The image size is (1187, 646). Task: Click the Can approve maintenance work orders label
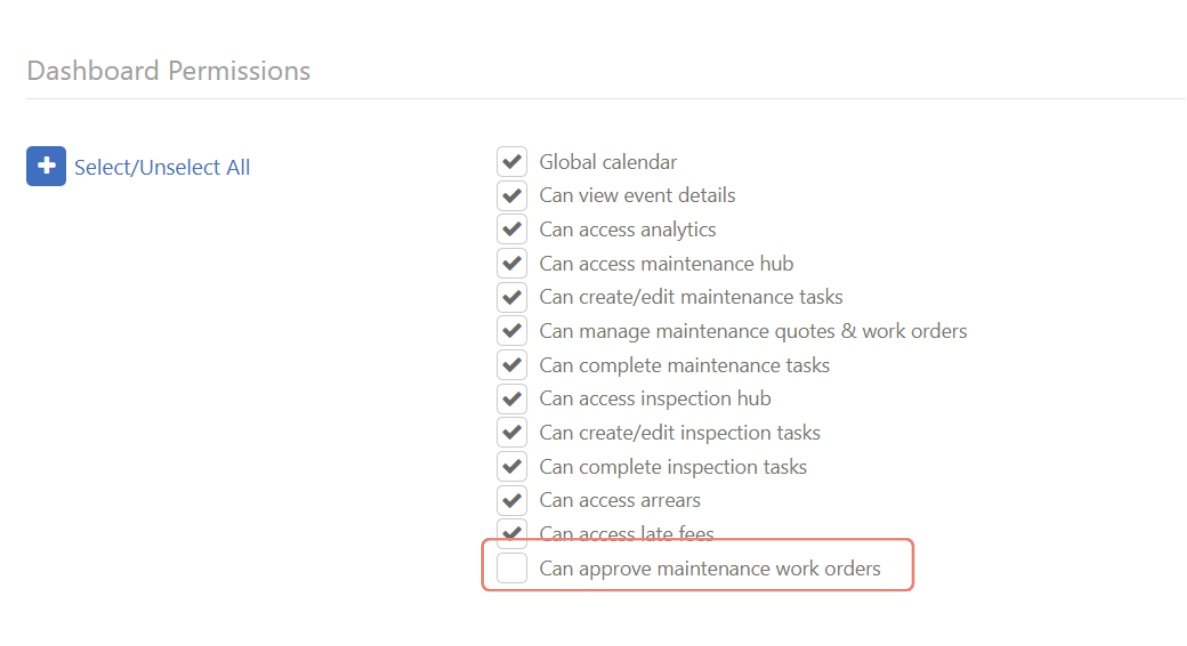point(710,569)
